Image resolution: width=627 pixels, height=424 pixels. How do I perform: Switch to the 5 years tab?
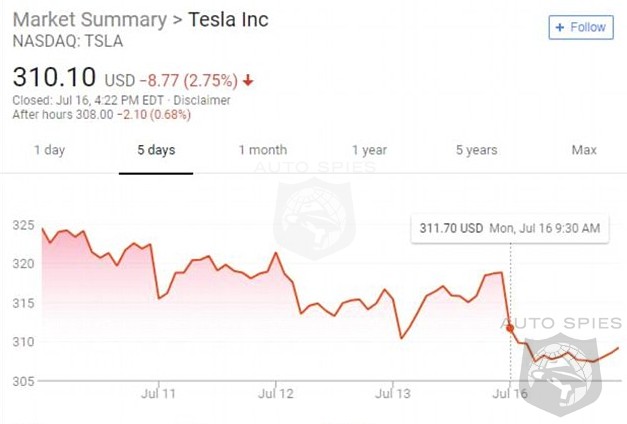click(476, 150)
